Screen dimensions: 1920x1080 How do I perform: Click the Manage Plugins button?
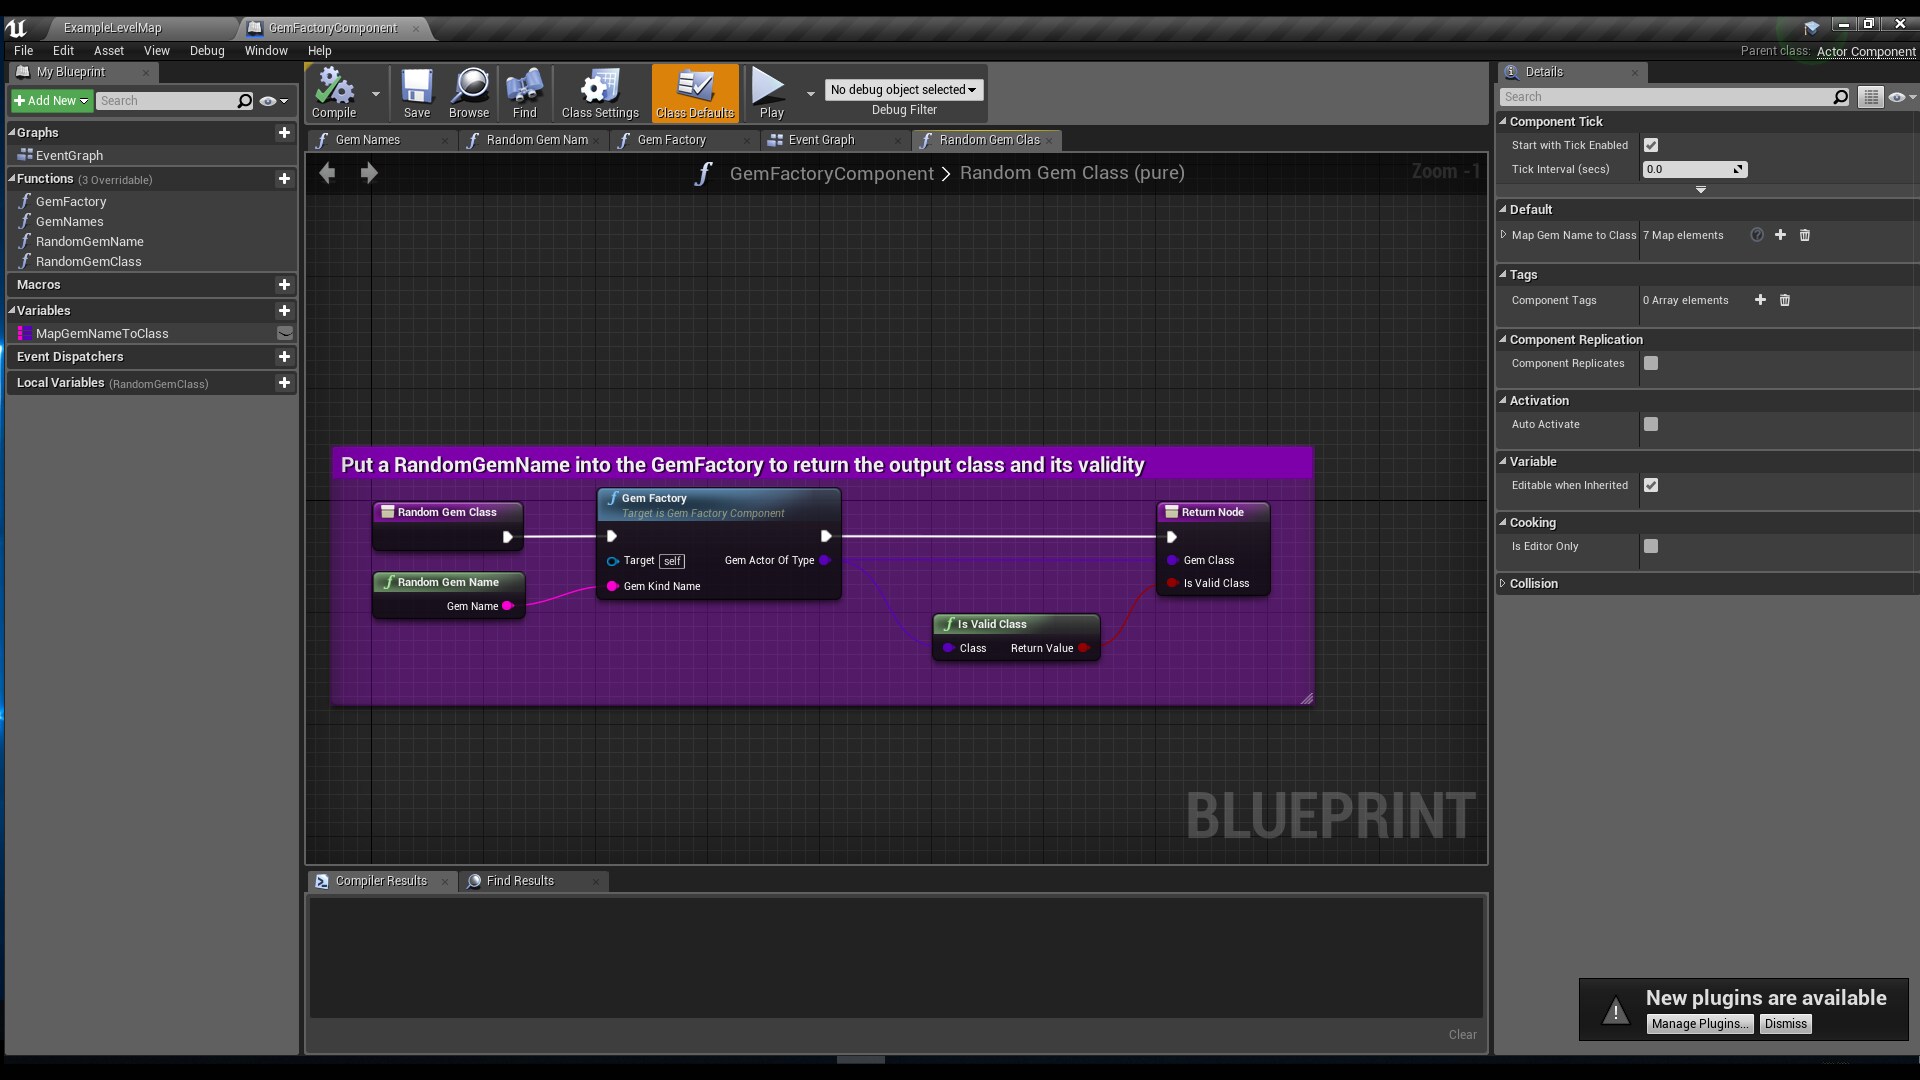(1700, 1023)
